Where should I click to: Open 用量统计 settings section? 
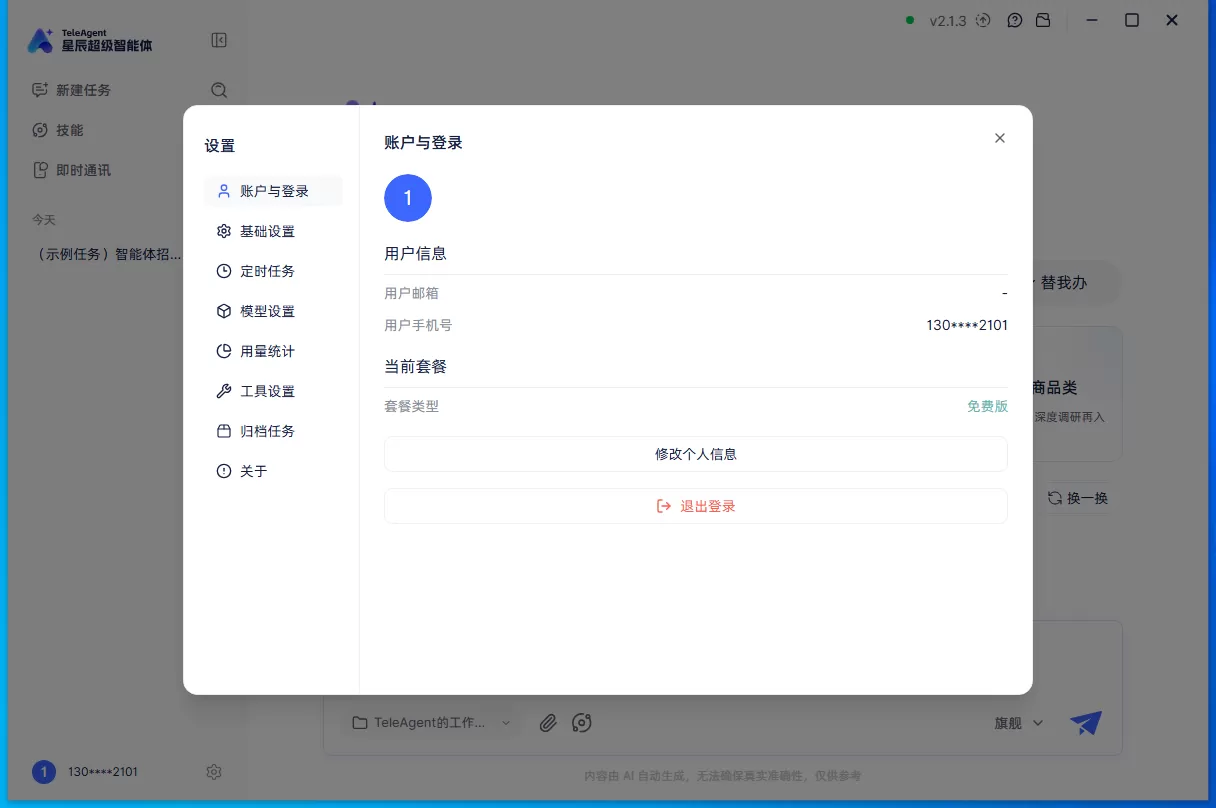click(273, 351)
